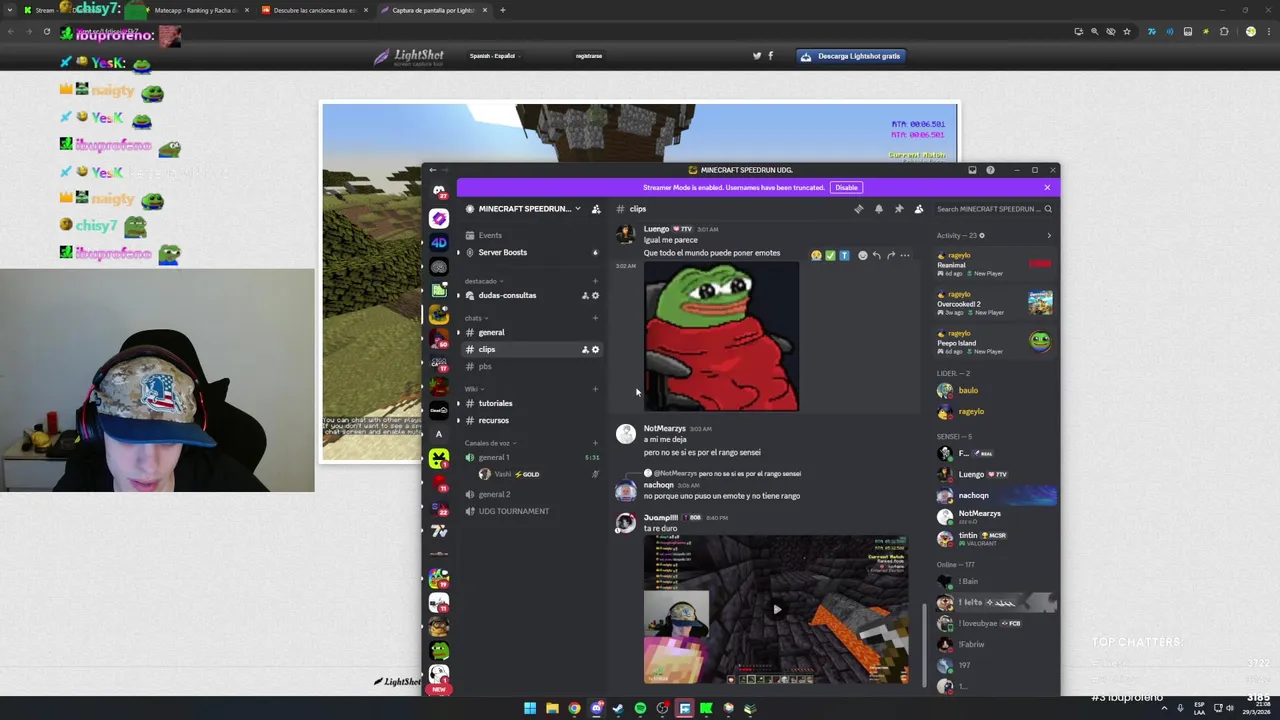The width and height of the screenshot is (1280, 720).
Task: Open the recursos channel
Action: [x=531, y=420]
